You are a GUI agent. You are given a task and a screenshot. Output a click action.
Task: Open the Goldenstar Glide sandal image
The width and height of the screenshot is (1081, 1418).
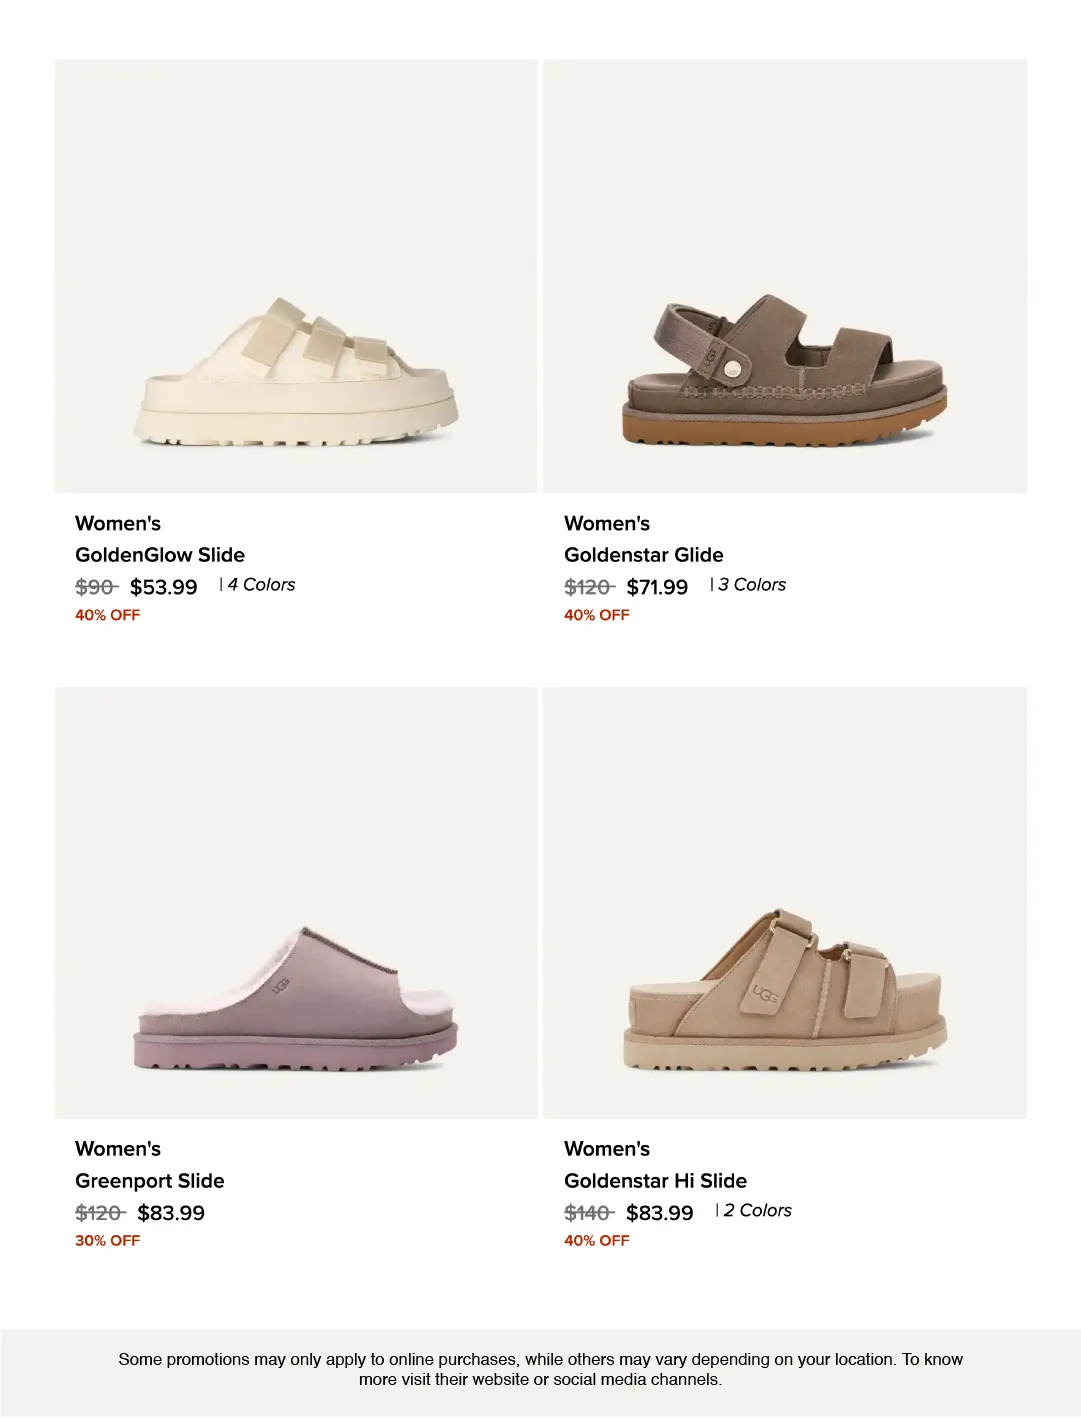pos(785,276)
